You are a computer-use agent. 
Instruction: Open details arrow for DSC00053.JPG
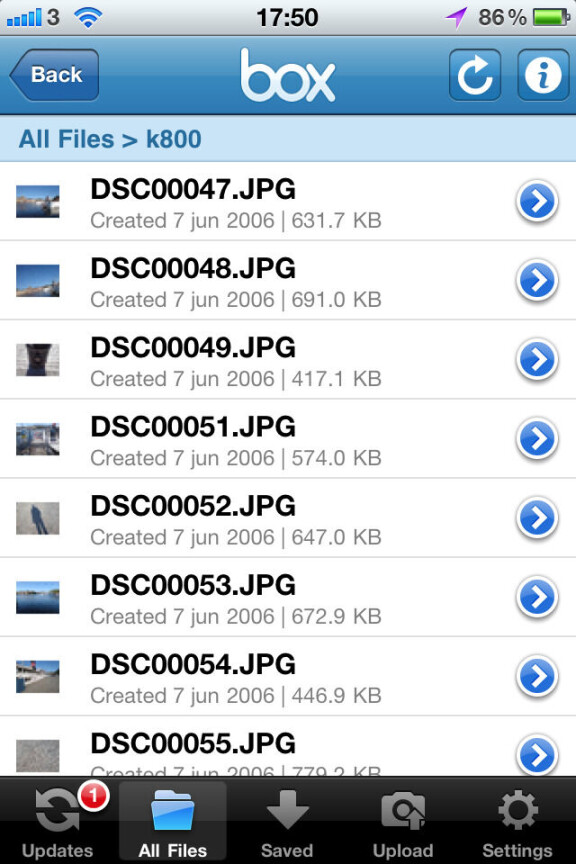537,597
